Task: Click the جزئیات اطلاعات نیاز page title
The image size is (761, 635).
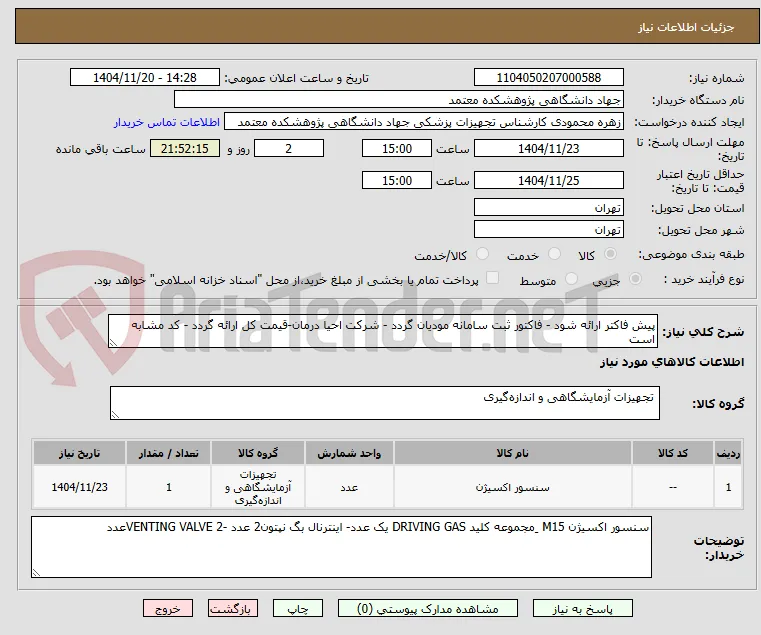Action: (x=686, y=27)
